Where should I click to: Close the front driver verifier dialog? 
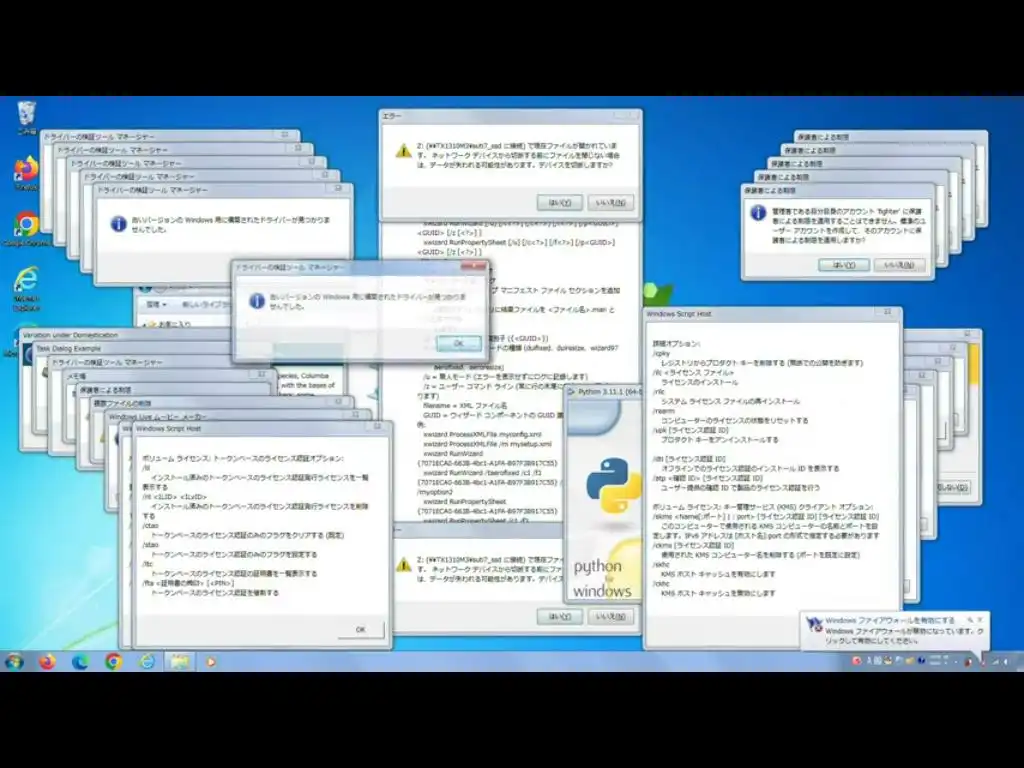coord(473,266)
